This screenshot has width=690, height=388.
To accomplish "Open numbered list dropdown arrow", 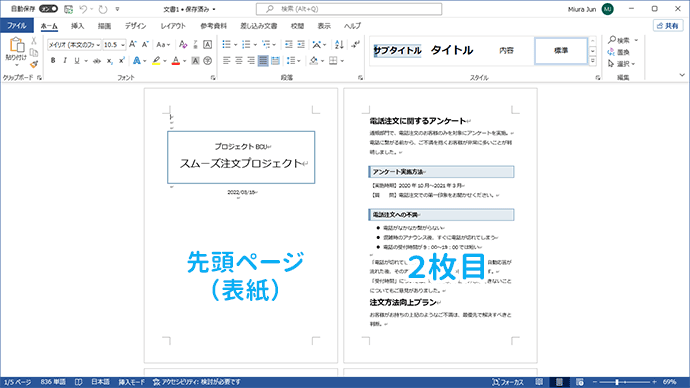I will pyautogui.click(x=255, y=45).
